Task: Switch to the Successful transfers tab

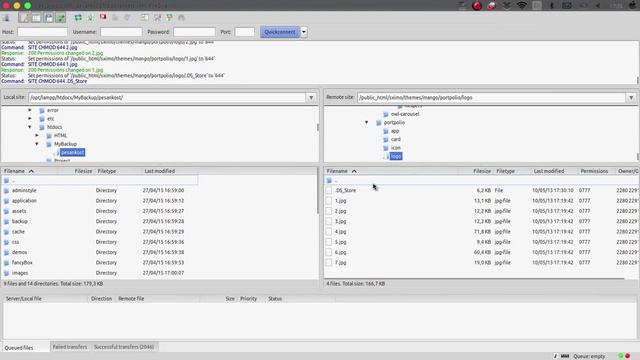Action: (124, 347)
